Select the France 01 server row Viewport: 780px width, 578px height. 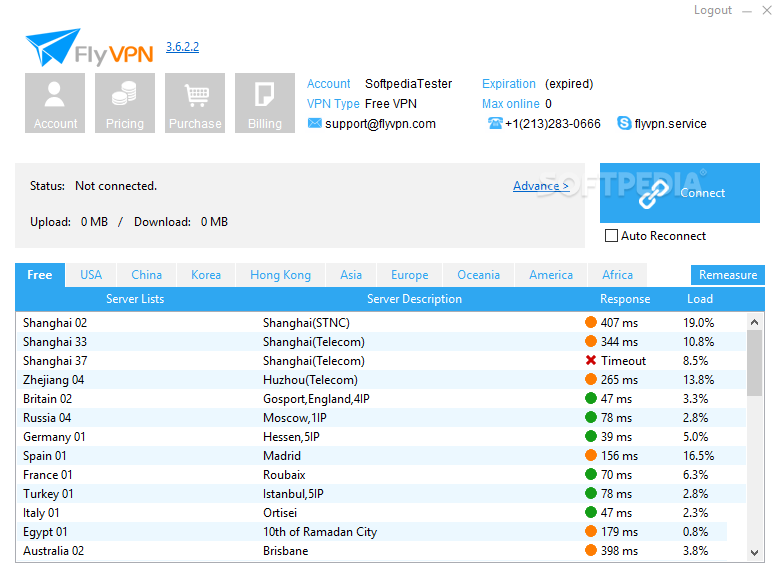(x=381, y=474)
